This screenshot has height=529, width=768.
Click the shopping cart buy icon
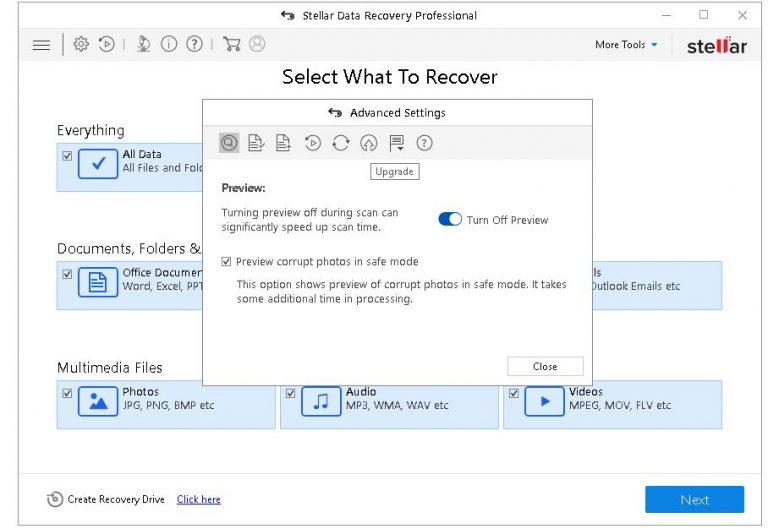coord(231,44)
